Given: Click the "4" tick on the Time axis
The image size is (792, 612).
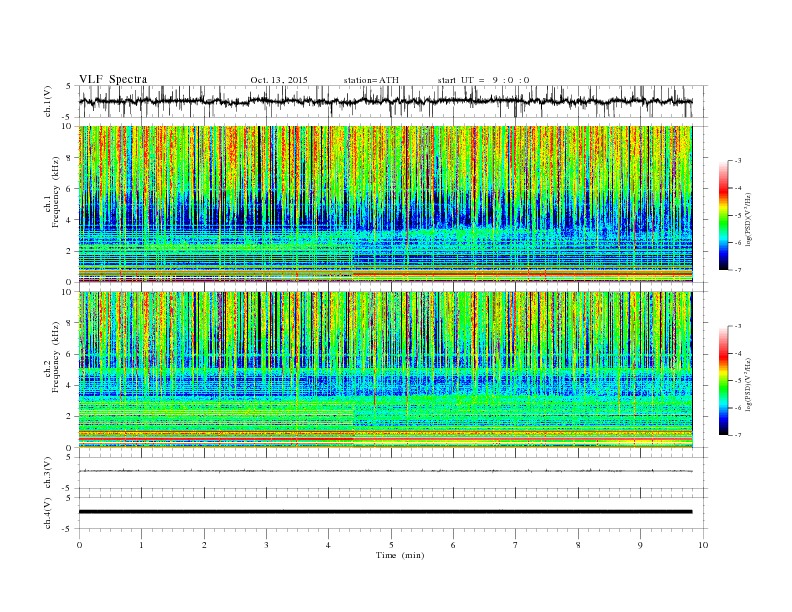Looking at the screenshot, I should coord(328,545).
